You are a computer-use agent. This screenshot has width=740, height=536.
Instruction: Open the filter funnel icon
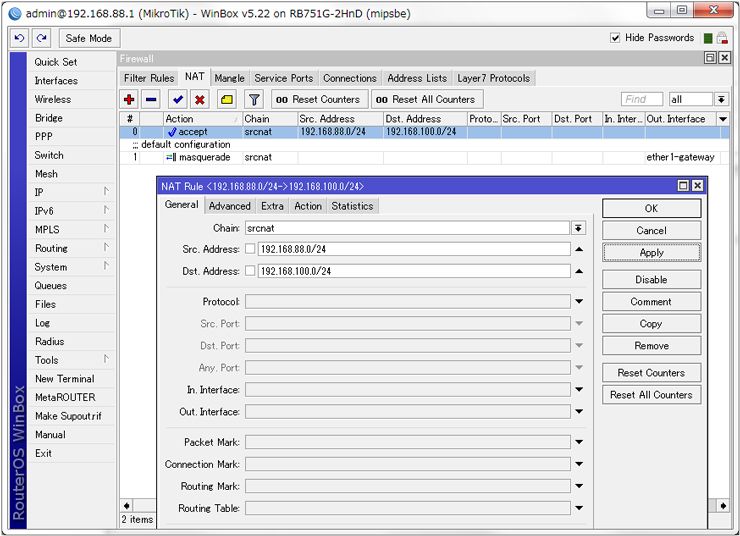click(x=254, y=100)
